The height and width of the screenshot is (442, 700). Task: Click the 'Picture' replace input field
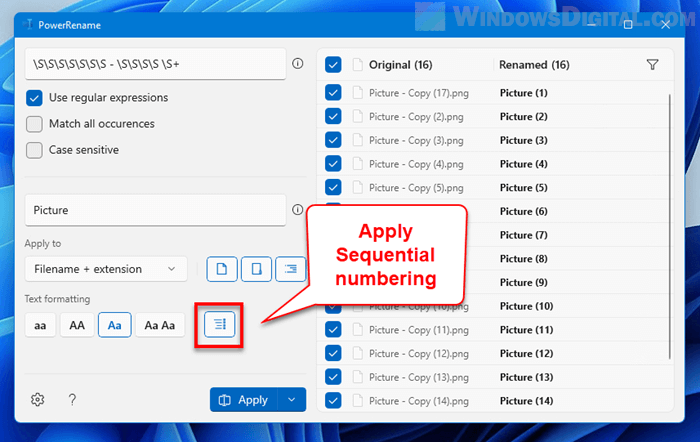[x=155, y=210]
